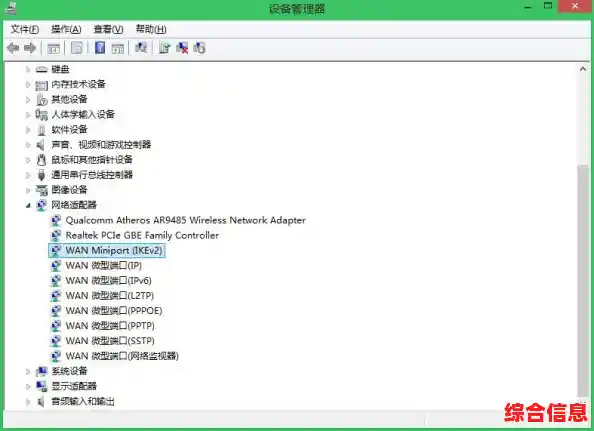Image resolution: width=594 pixels, height=431 pixels.
Task: Expand the 其他设备 node arrow
Action: 28,100
